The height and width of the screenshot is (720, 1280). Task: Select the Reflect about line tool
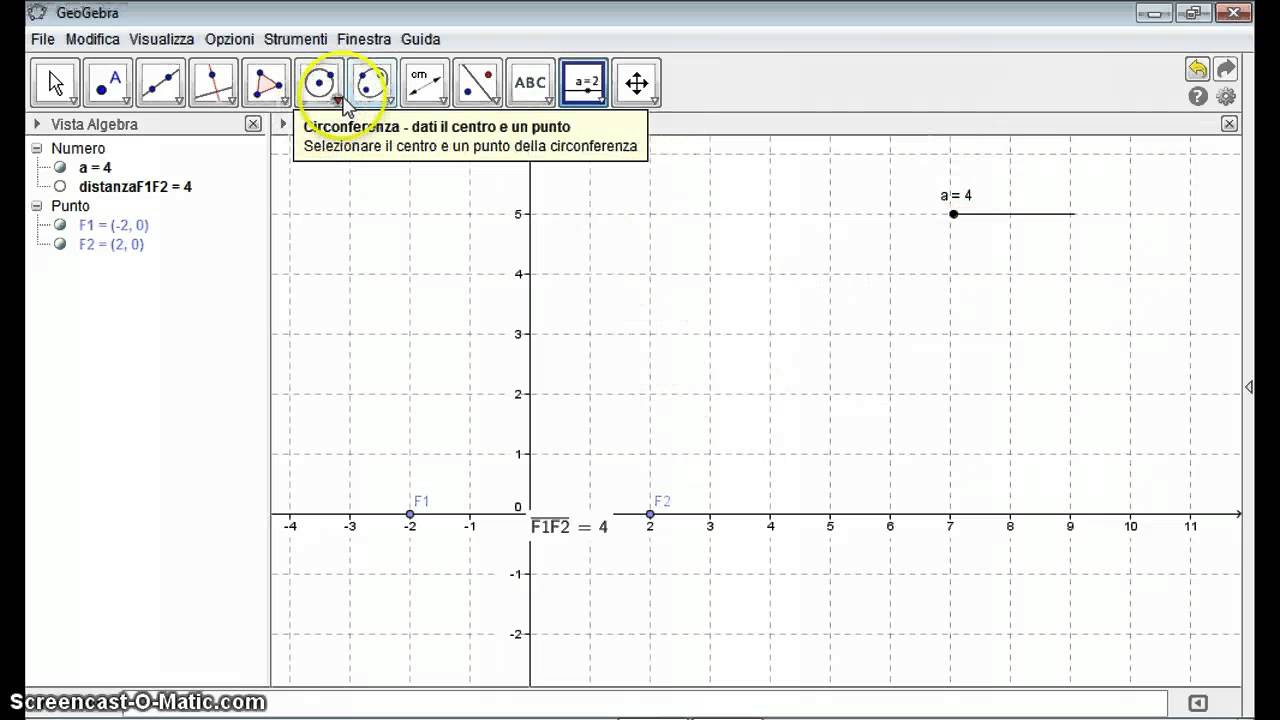click(x=477, y=83)
